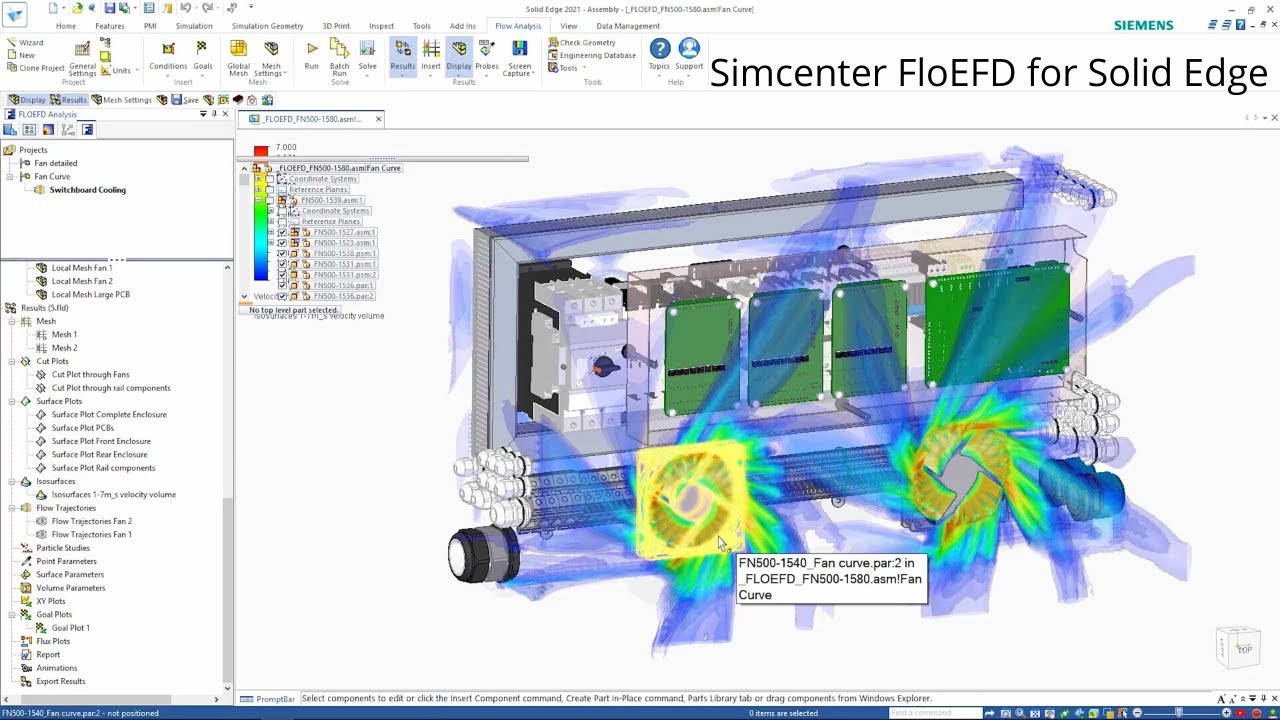This screenshot has height=720, width=1280.
Task: Open General Settings in ribbon
Action: 82,58
